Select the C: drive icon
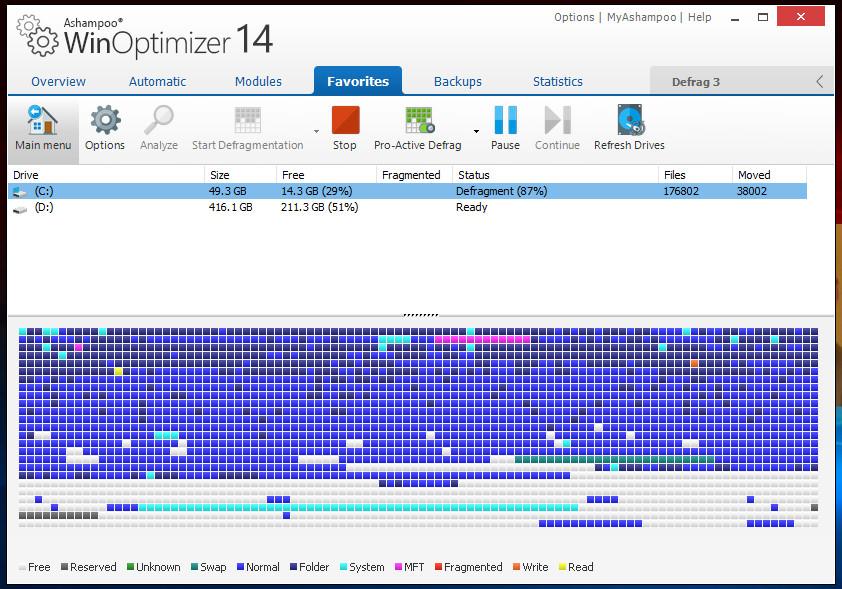 pyautogui.click(x=20, y=192)
